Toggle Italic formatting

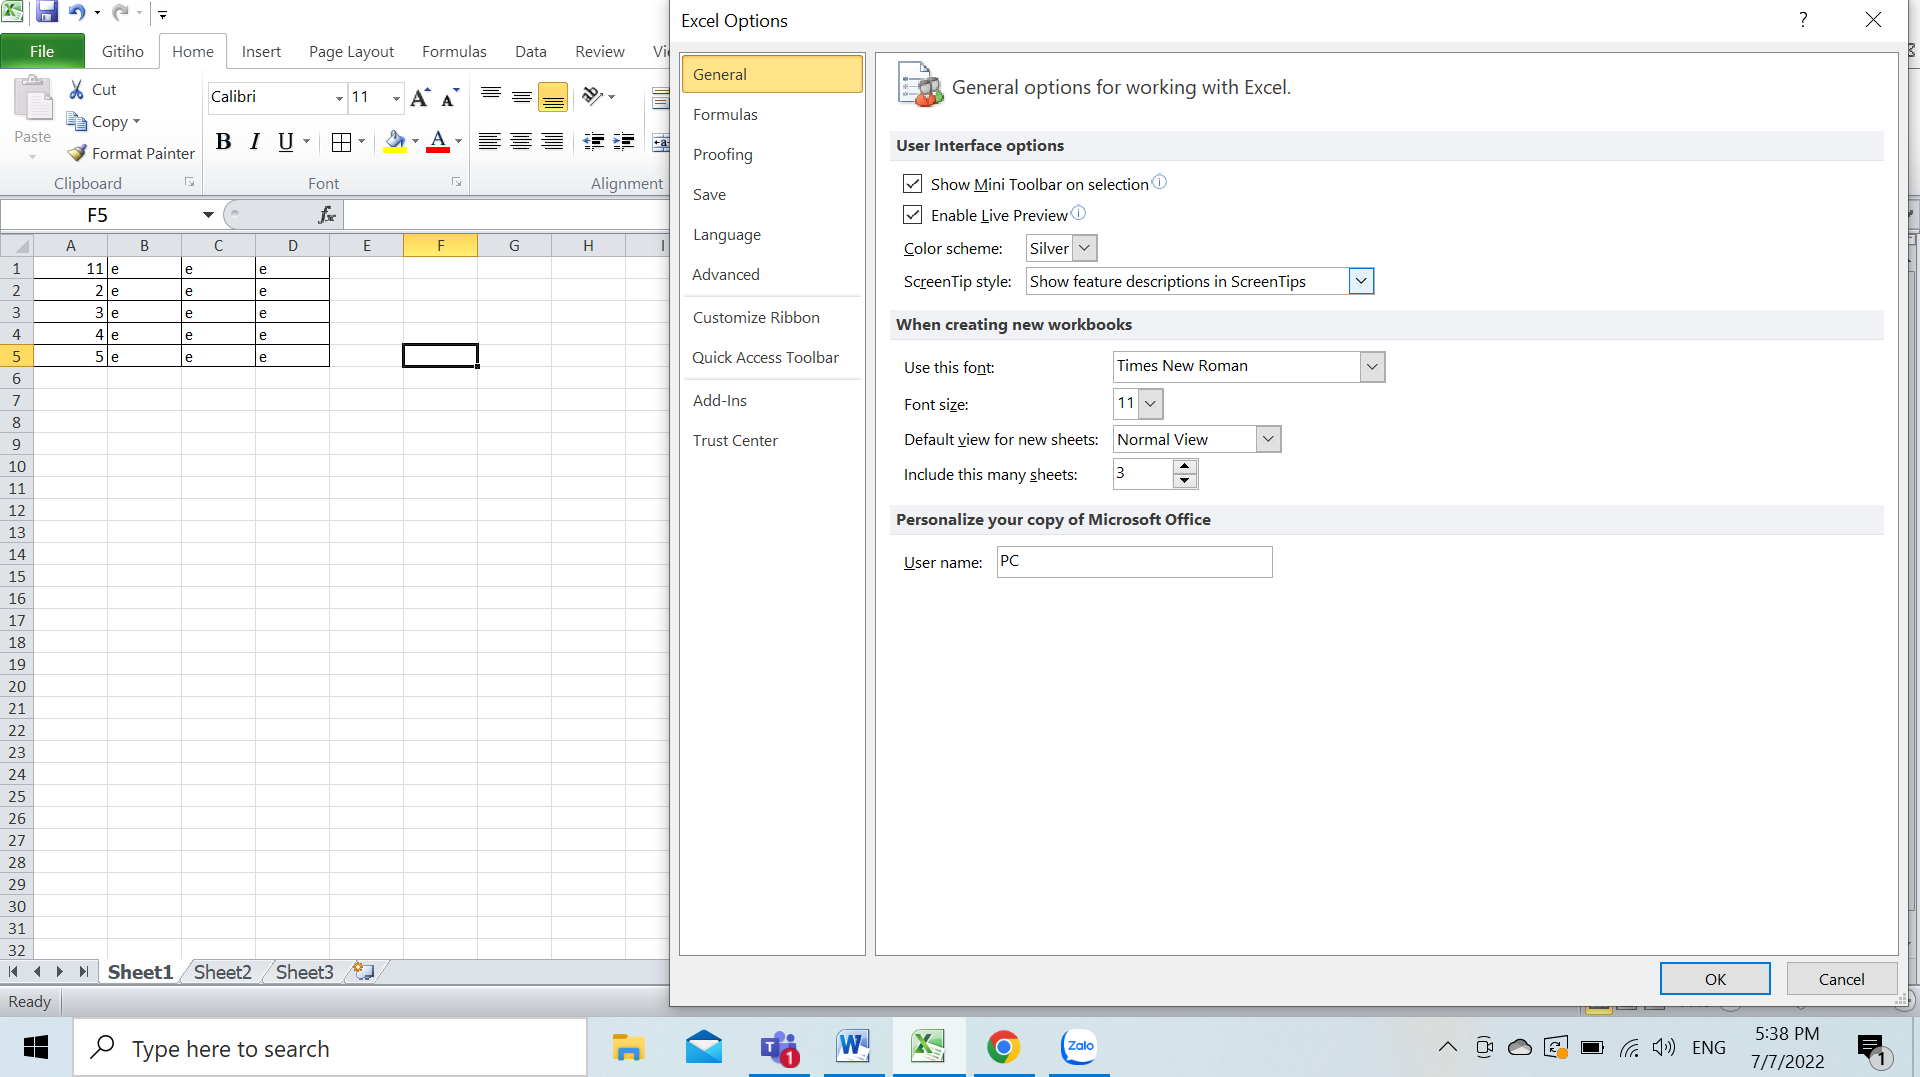click(x=255, y=142)
